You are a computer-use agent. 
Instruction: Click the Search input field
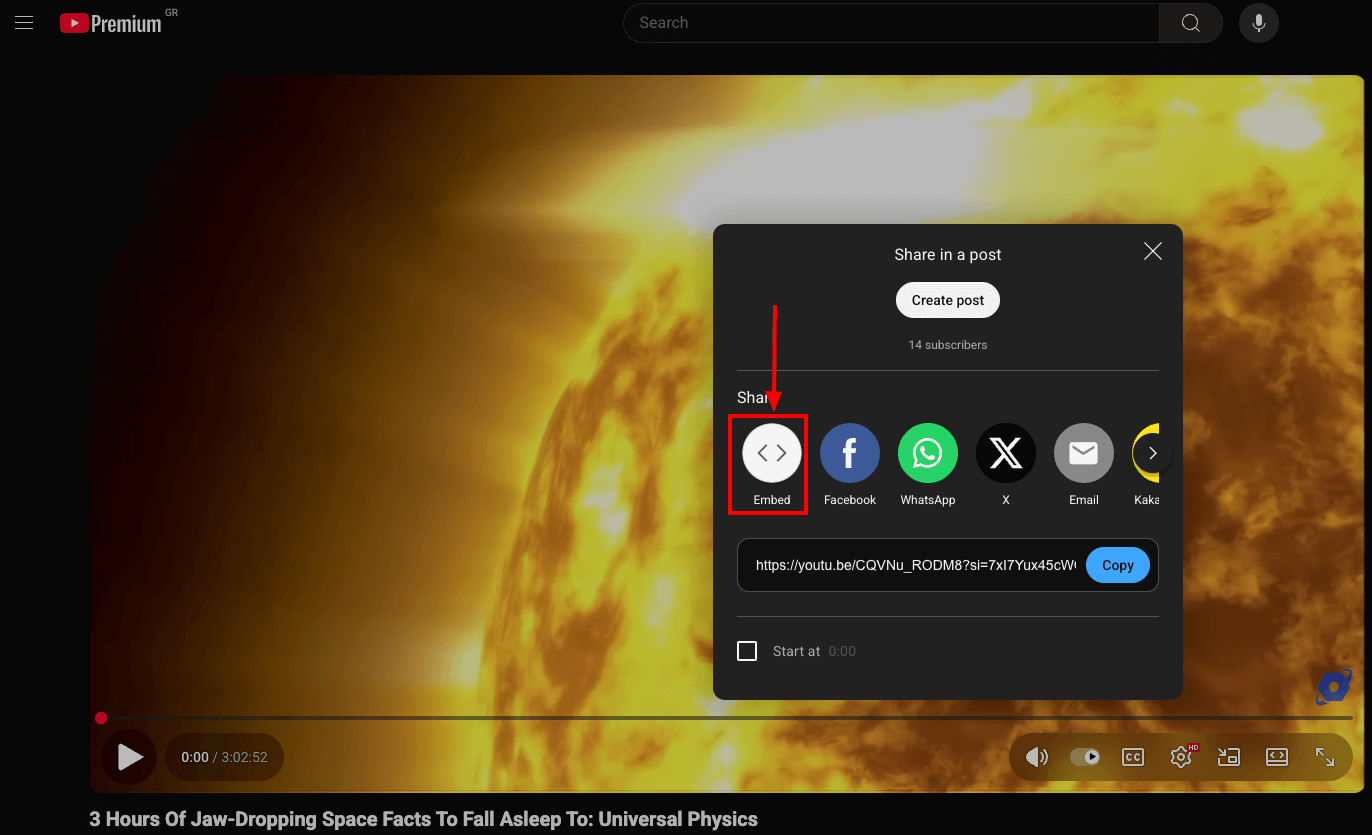coord(891,23)
